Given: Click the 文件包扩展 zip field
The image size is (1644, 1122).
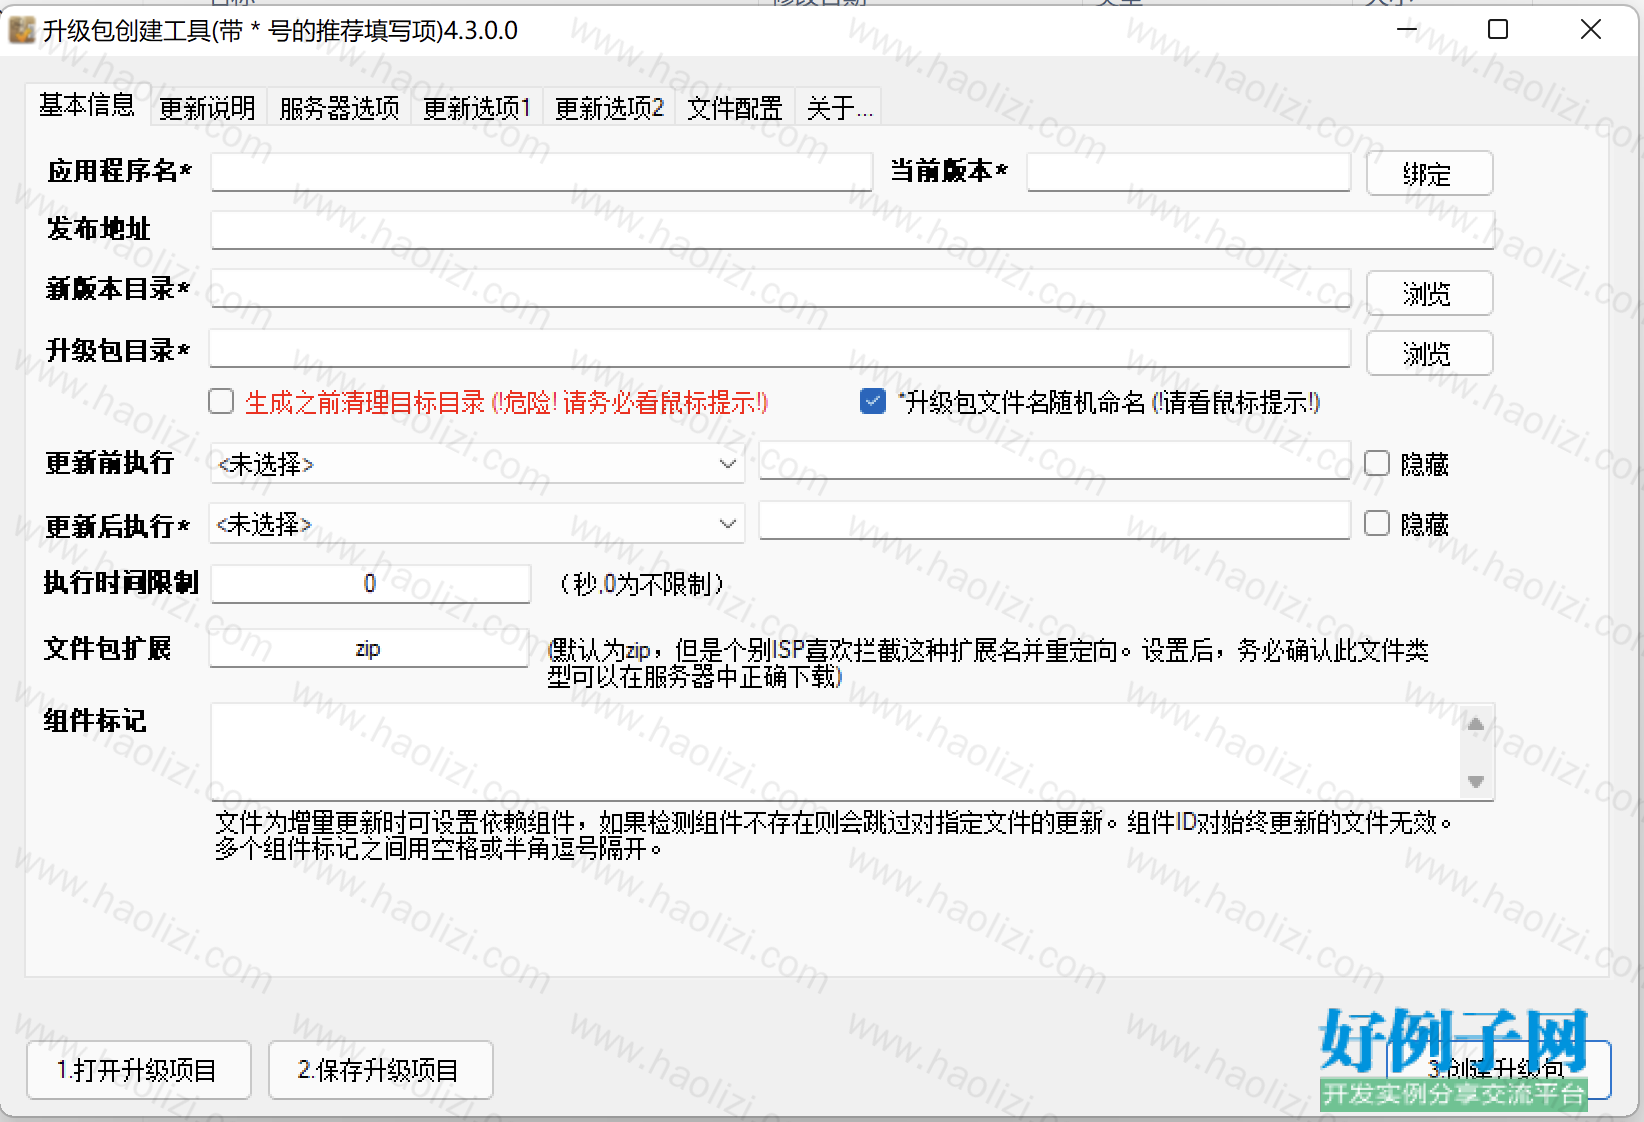Looking at the screenshot, I should pyautogui.click(x=368, y=648).
